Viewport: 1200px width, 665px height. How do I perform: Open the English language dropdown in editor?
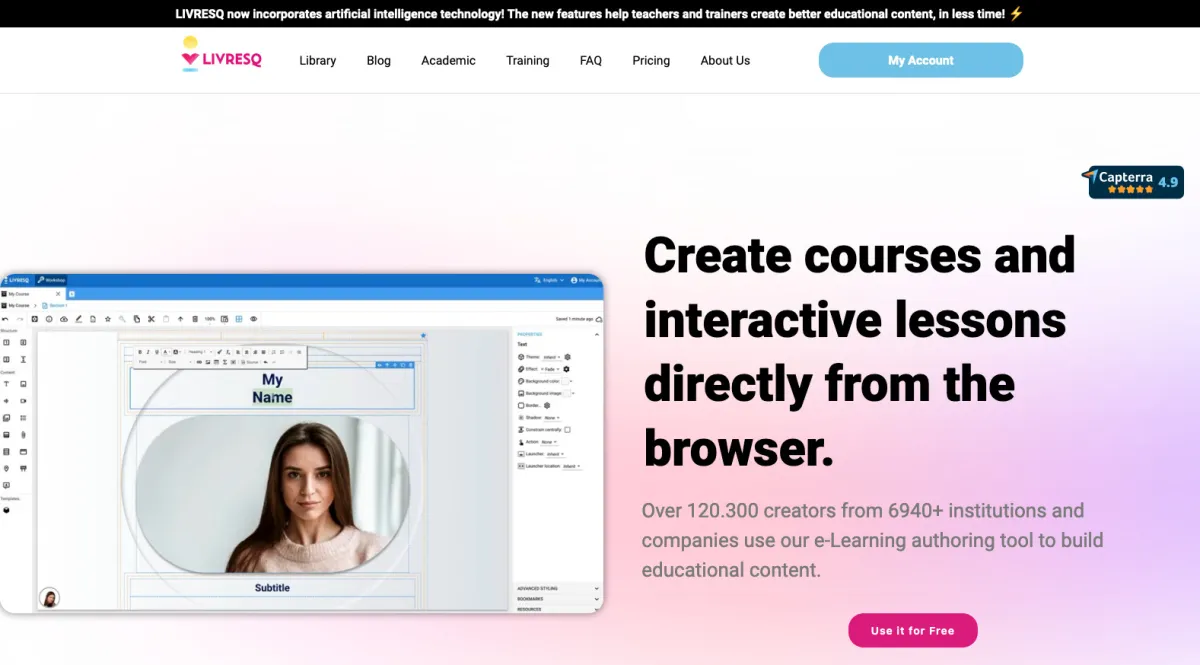click(549, 280)
